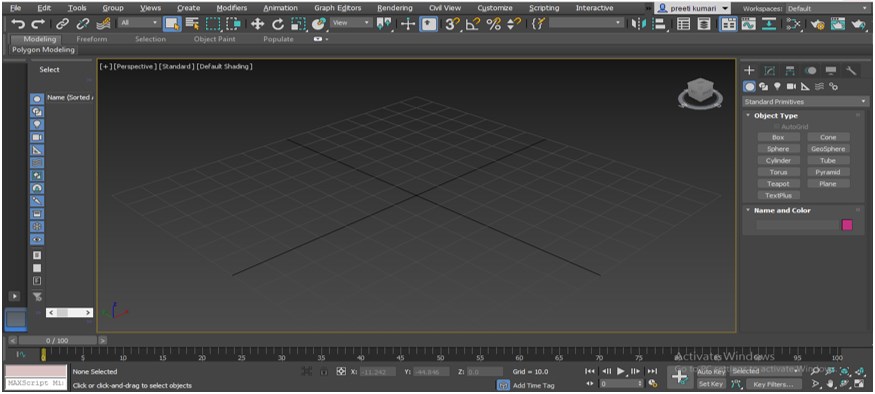Click the Select and Place tool
875x394 pixels.
tap(319, 23)
